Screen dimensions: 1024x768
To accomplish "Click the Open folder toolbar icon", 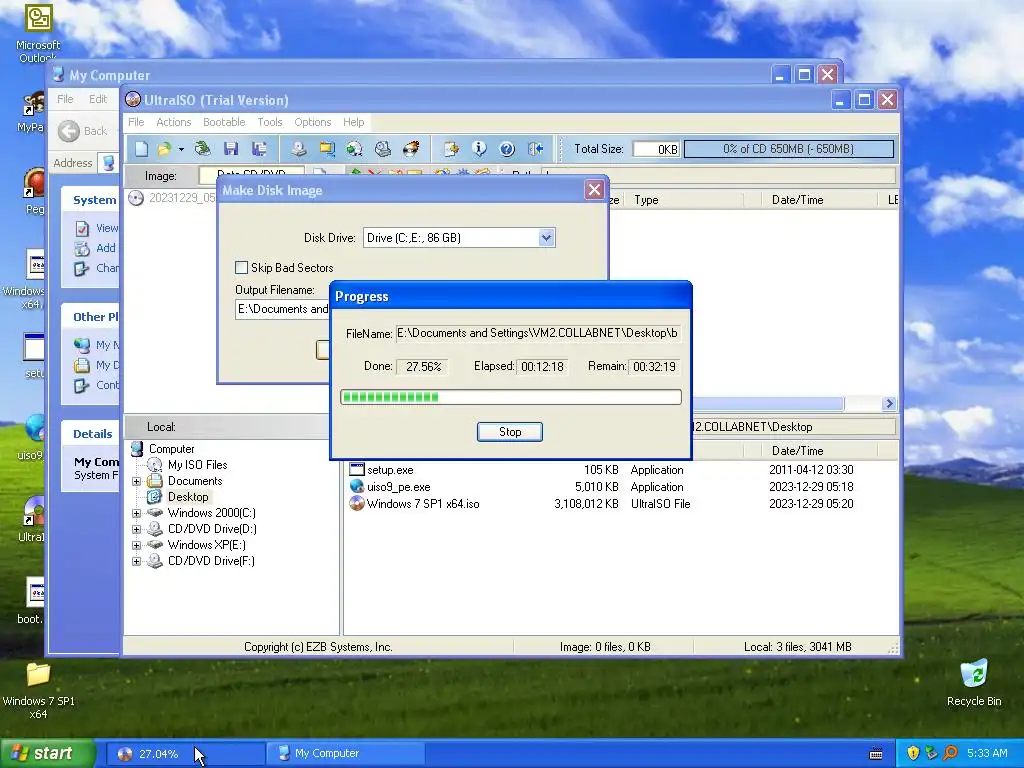I will point(164,149).
